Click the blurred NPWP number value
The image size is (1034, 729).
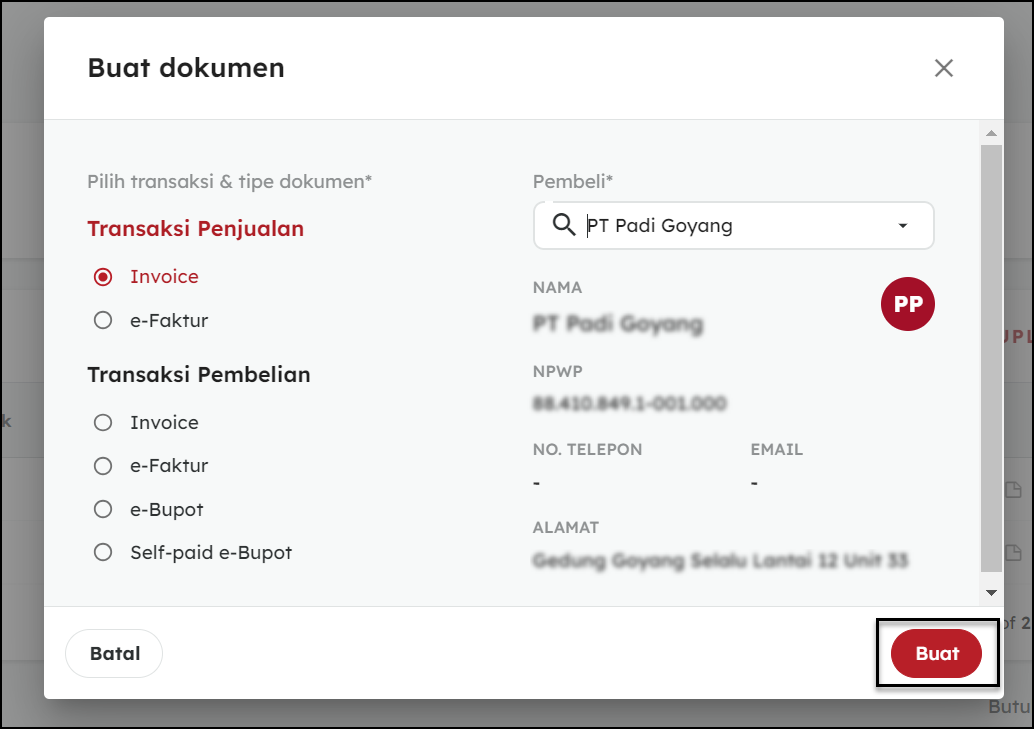(629, 404)
